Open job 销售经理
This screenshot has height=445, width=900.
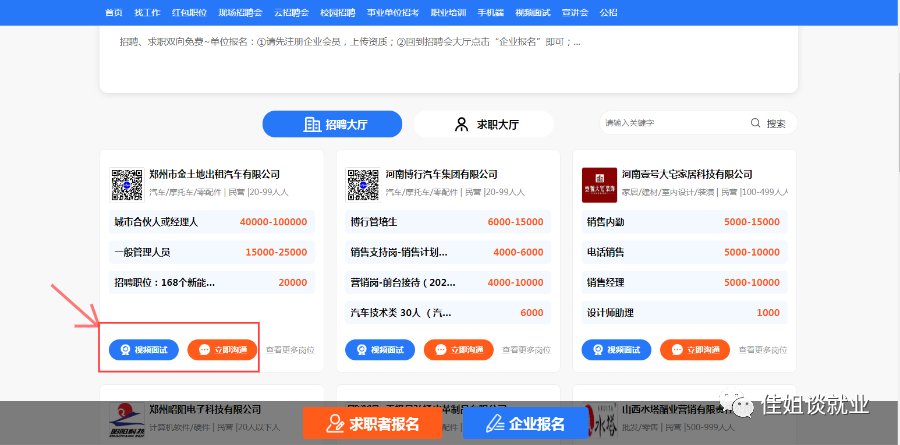pos(685,283)
